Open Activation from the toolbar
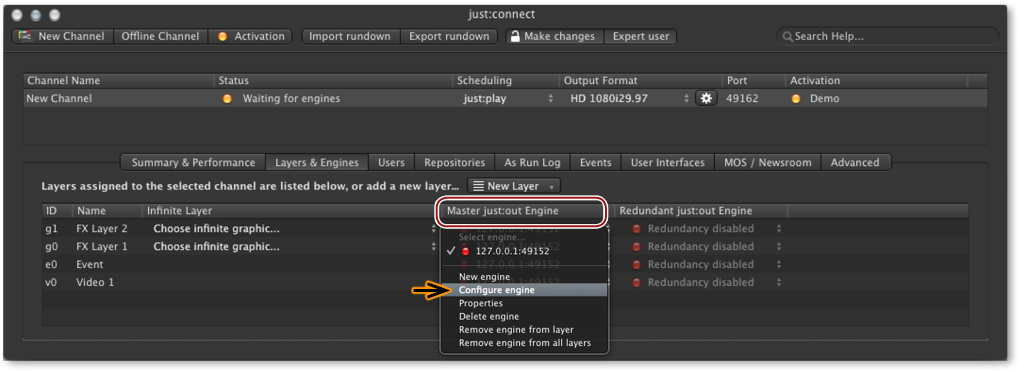 coord(251,36)
